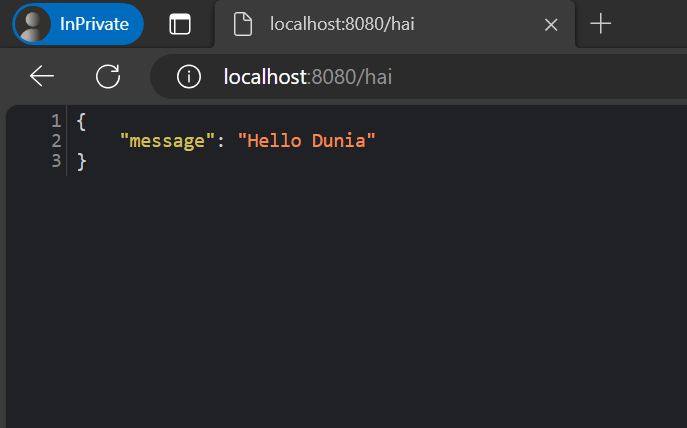Screen dimensions: 687x428
Task: Close the localhost:8080/hai tab
Action: click(551, 25)
